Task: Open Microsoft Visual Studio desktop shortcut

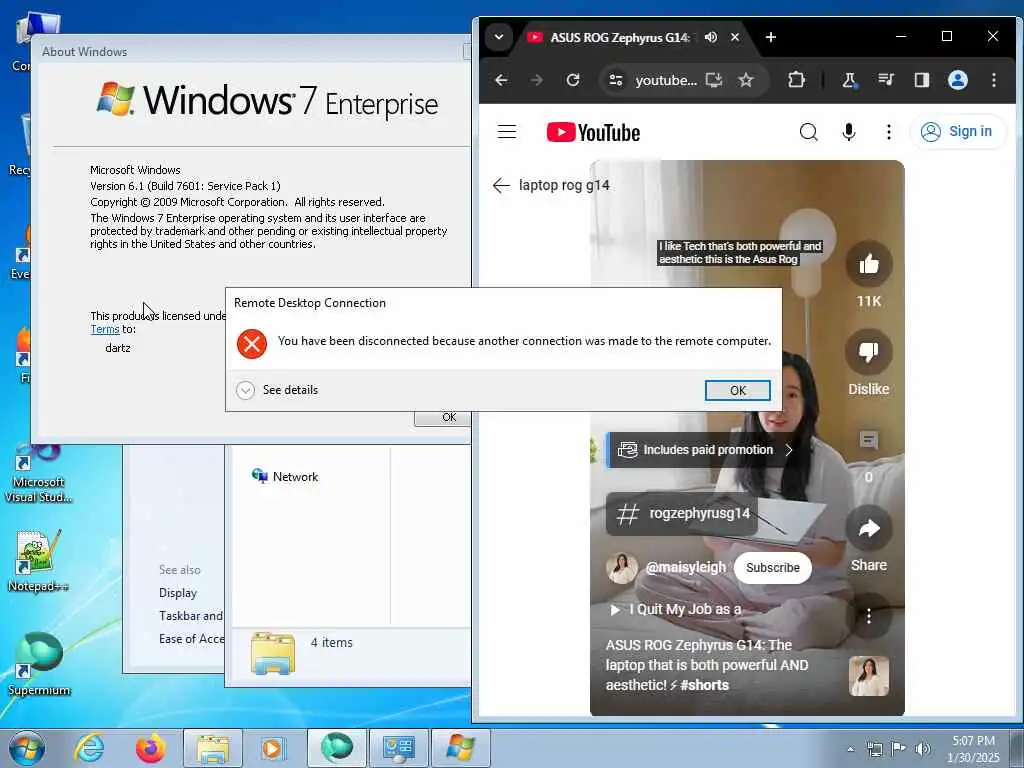Action: point(38,473)
